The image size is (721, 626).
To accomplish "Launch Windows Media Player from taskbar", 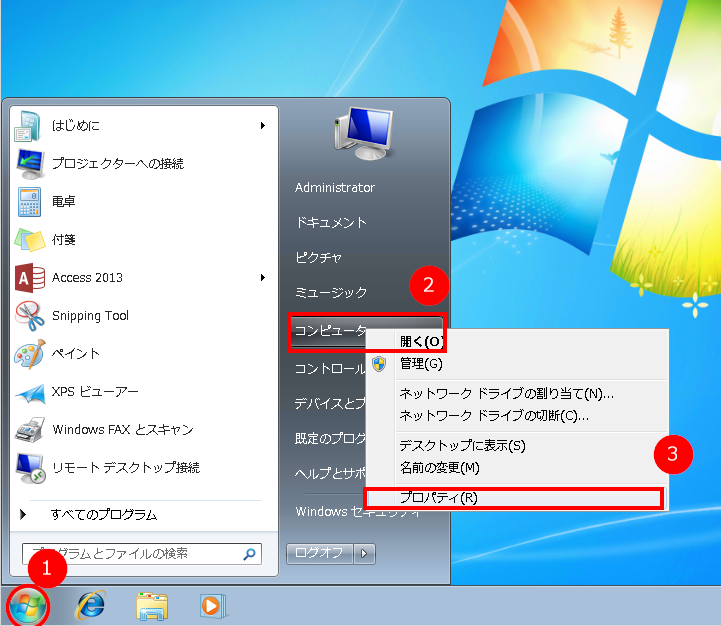I will point(212,606).
